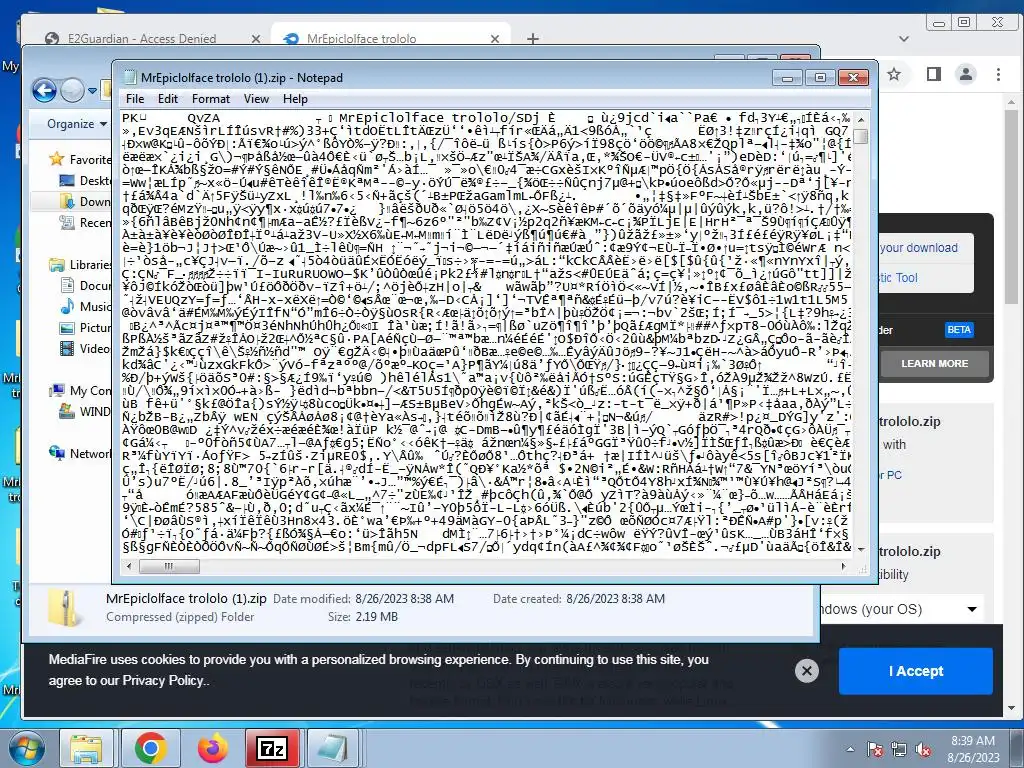Close the MrEpiclolface trololo browser tab
1024x768 pixels.
(495, 39)
